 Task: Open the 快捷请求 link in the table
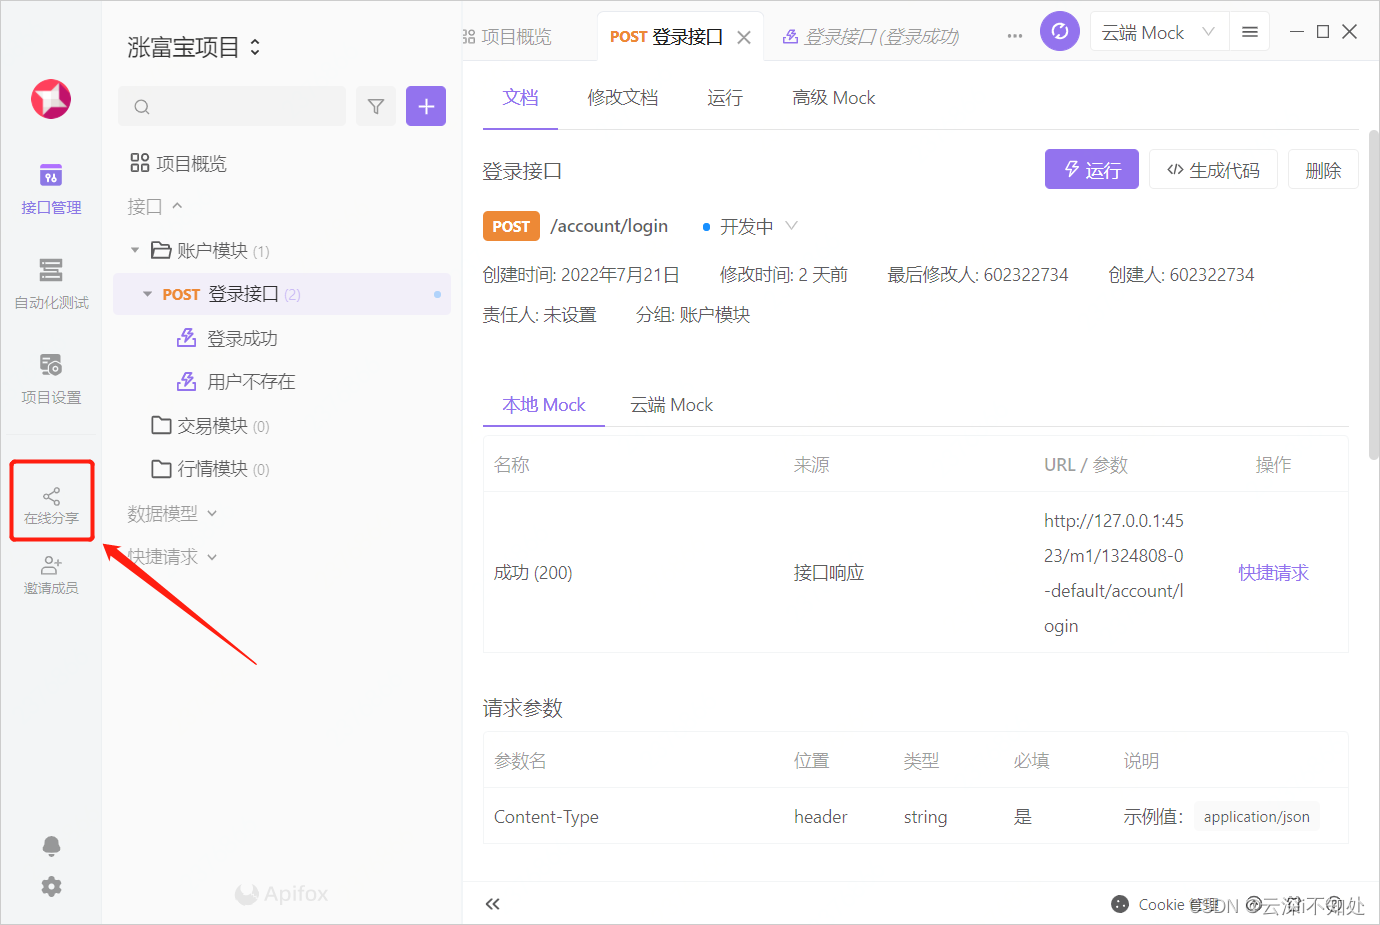(x=1273, y=572)
